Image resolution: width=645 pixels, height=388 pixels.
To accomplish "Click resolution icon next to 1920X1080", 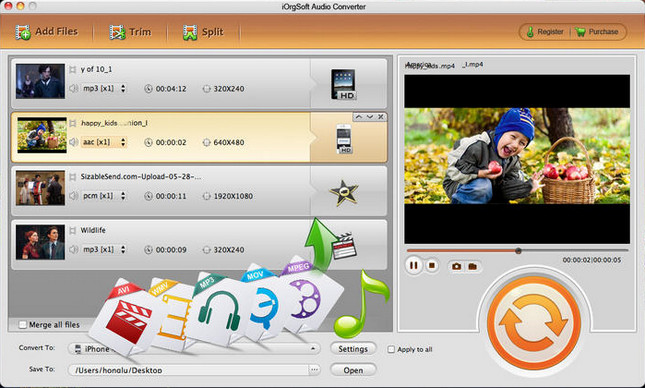I will tap(206, 196).
